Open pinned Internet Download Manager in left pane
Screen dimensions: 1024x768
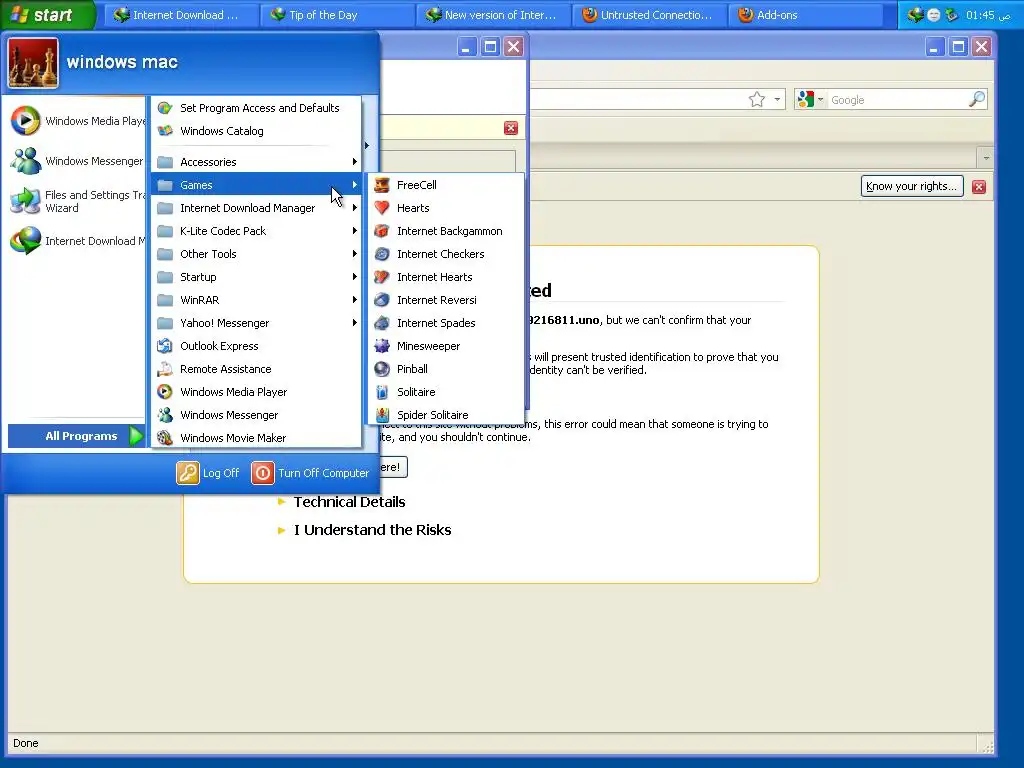coord(76,241)
